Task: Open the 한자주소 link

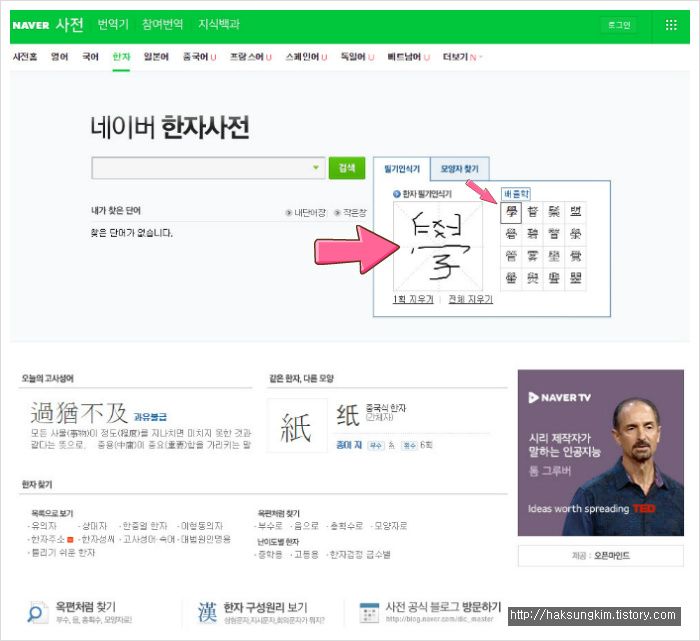Action: (47, 539)
